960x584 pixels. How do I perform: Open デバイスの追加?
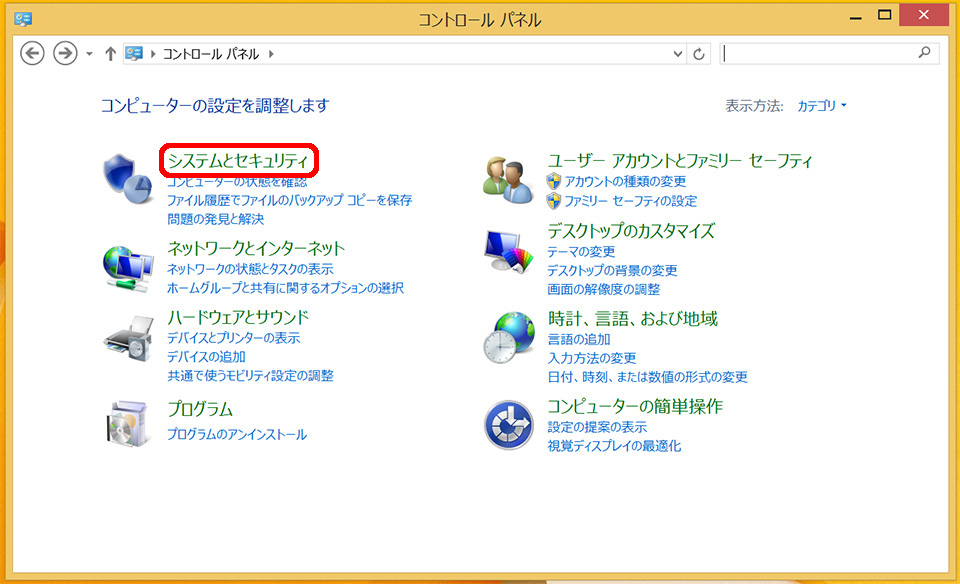(x=206, y=357)
